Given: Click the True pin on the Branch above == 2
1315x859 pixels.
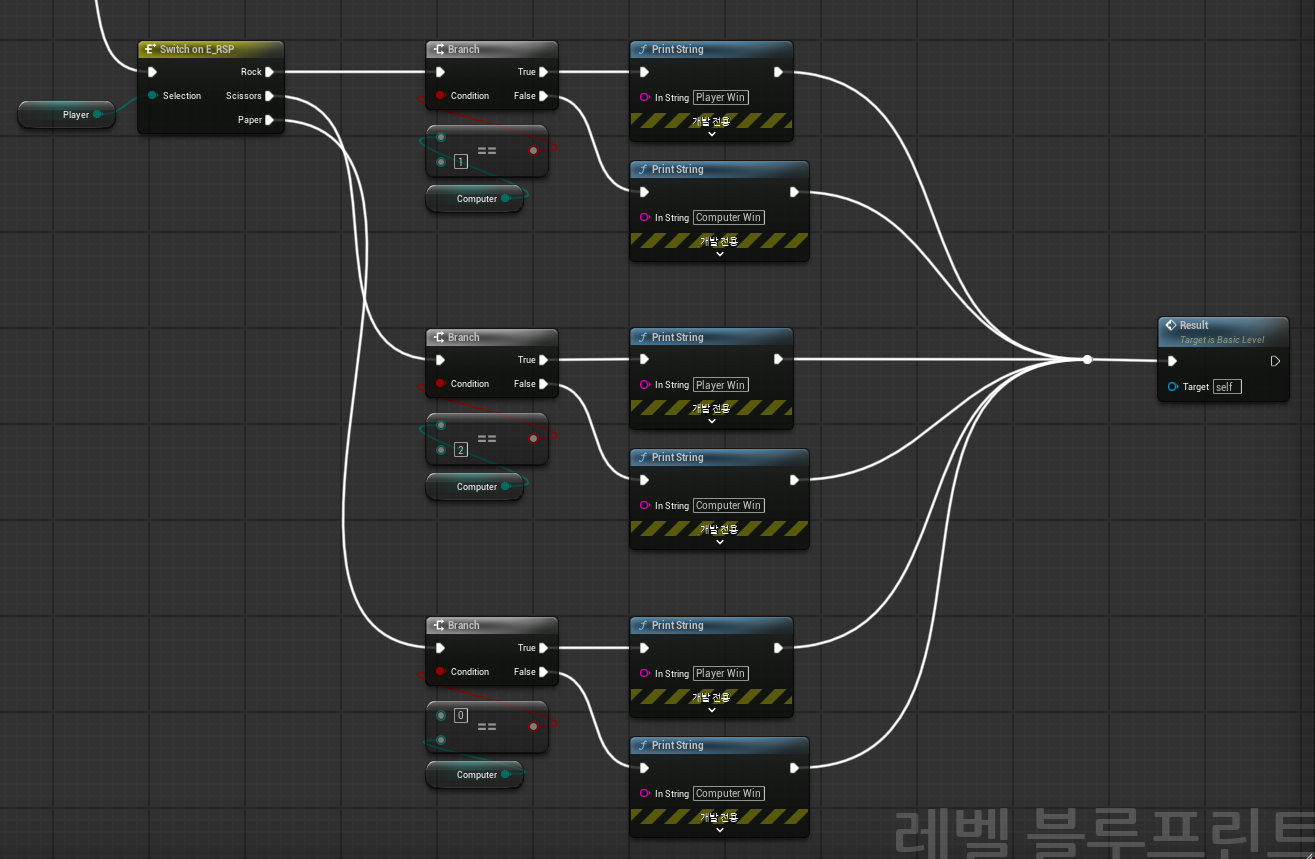Looking at the screenshot, I should [544, 360].
